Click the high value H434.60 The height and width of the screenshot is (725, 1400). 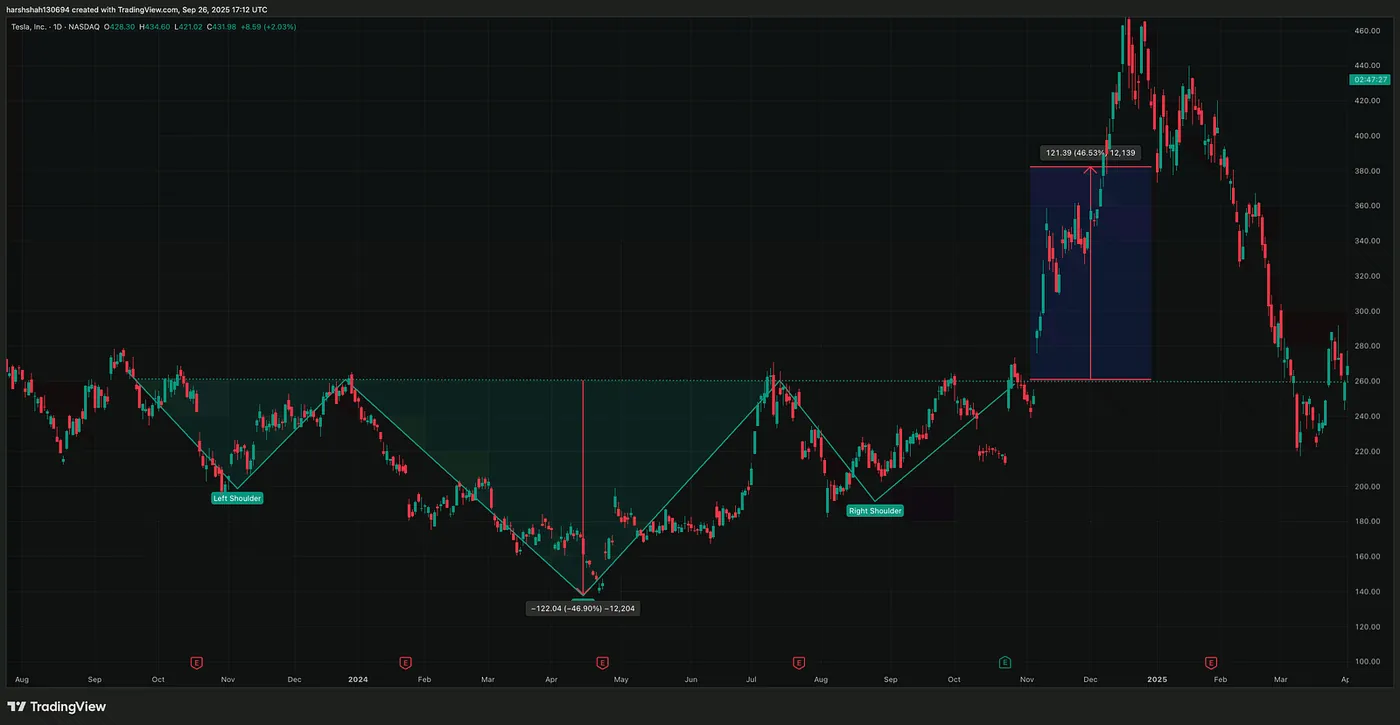155,26
